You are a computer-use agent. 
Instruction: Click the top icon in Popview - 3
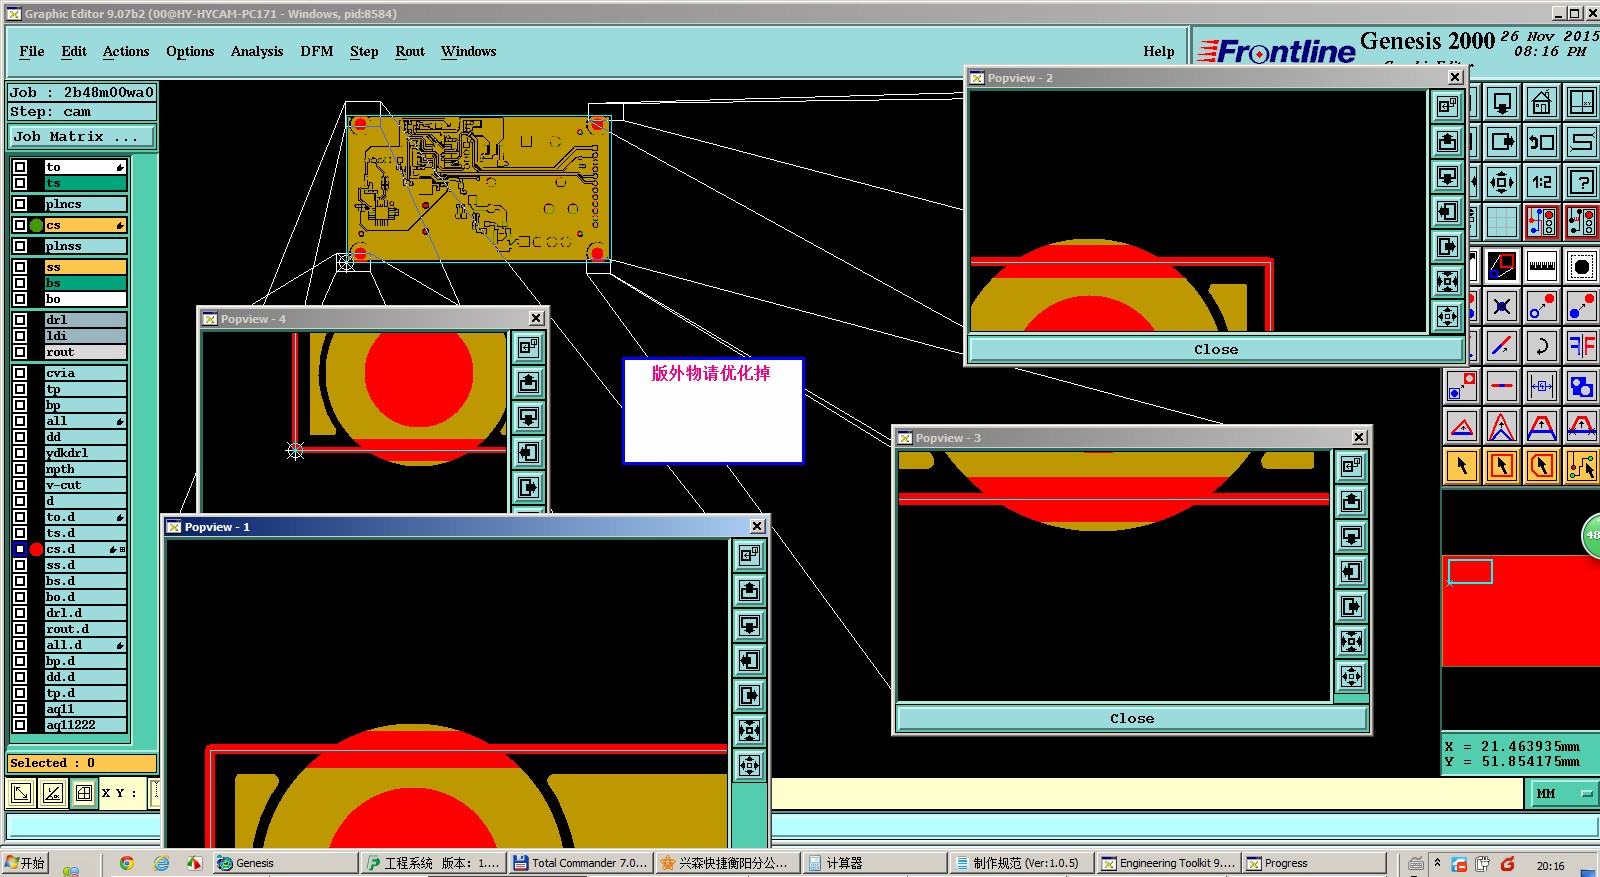pos(1351,466)
